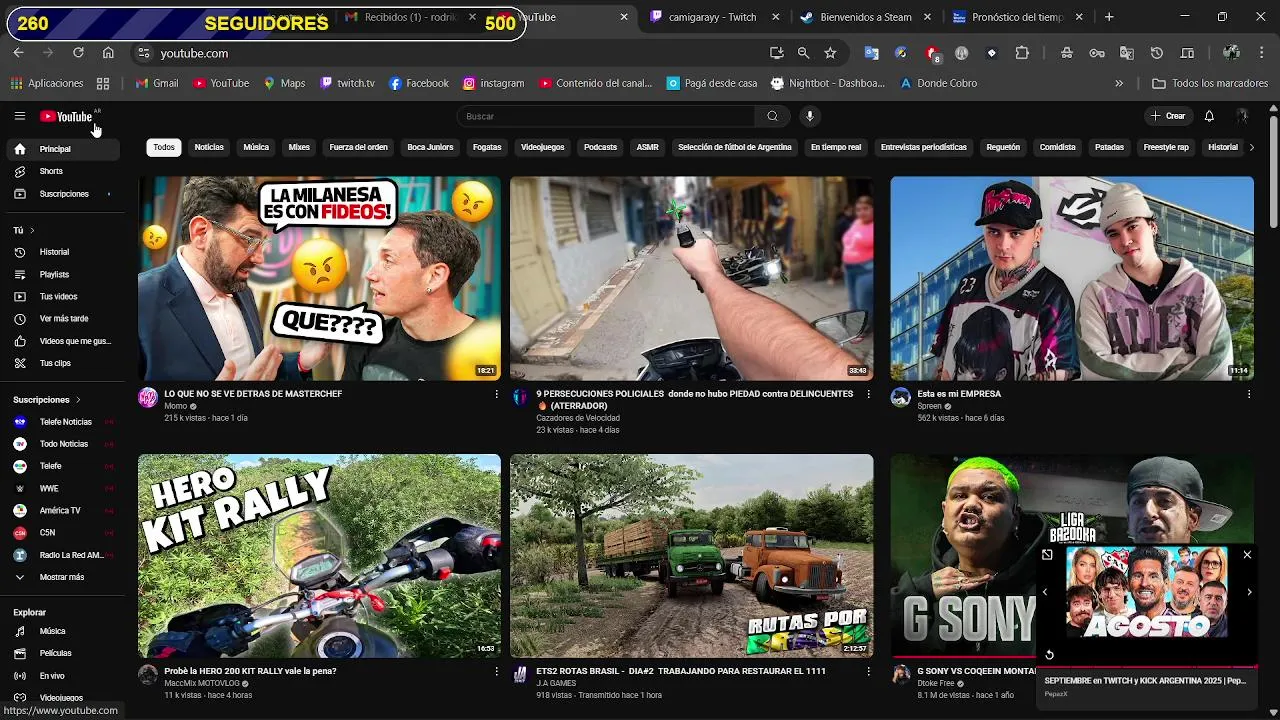Image resolution: width=1280 pixels, height=720 pixels.
Task: Open options for persecuciones policiales video
Action: [x=868, y=394]
